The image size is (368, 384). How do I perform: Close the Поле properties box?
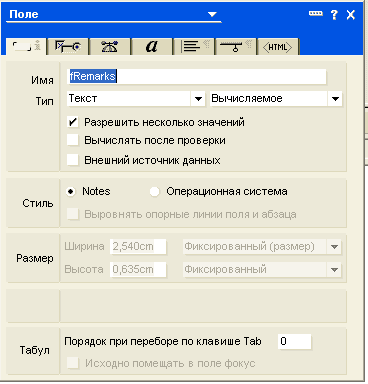coord(351,15)
